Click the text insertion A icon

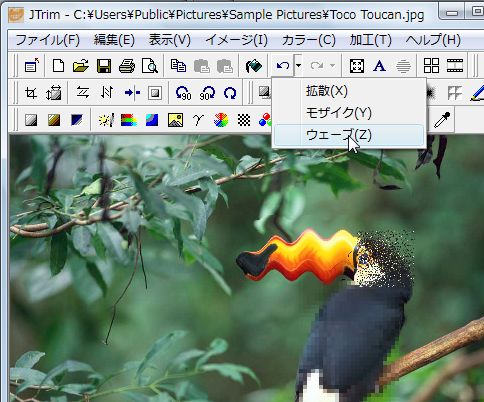click(x=379, y=66)
